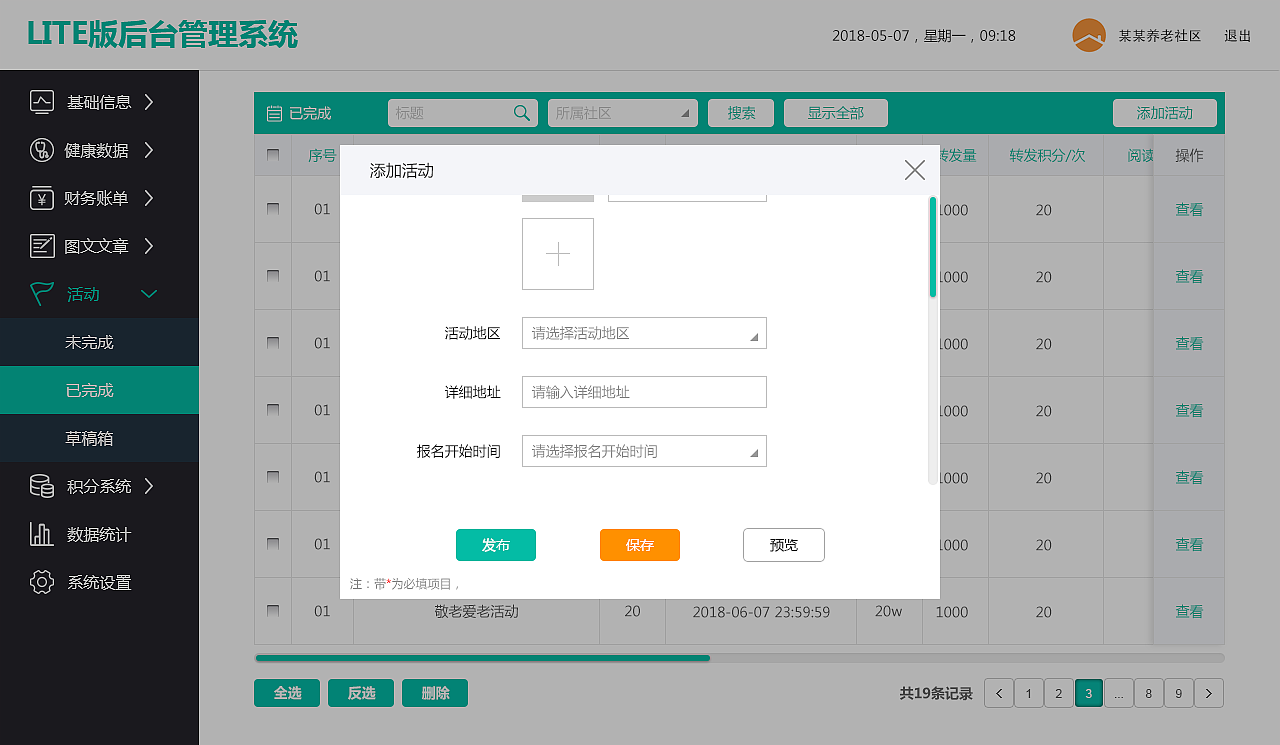Select the 基础信息 sidebar icon
The width and height of the screenshot is (1280, 745).
[42, 102]
